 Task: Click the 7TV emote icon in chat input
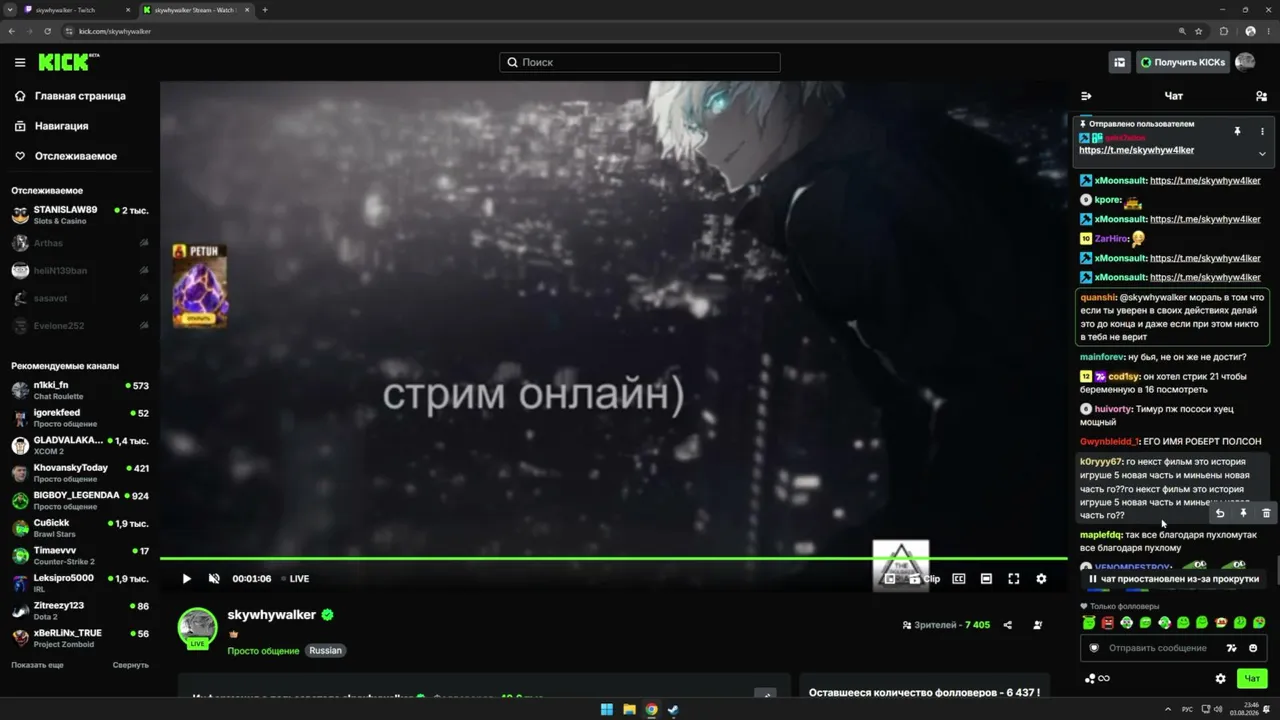click(x=1231, y=648)
